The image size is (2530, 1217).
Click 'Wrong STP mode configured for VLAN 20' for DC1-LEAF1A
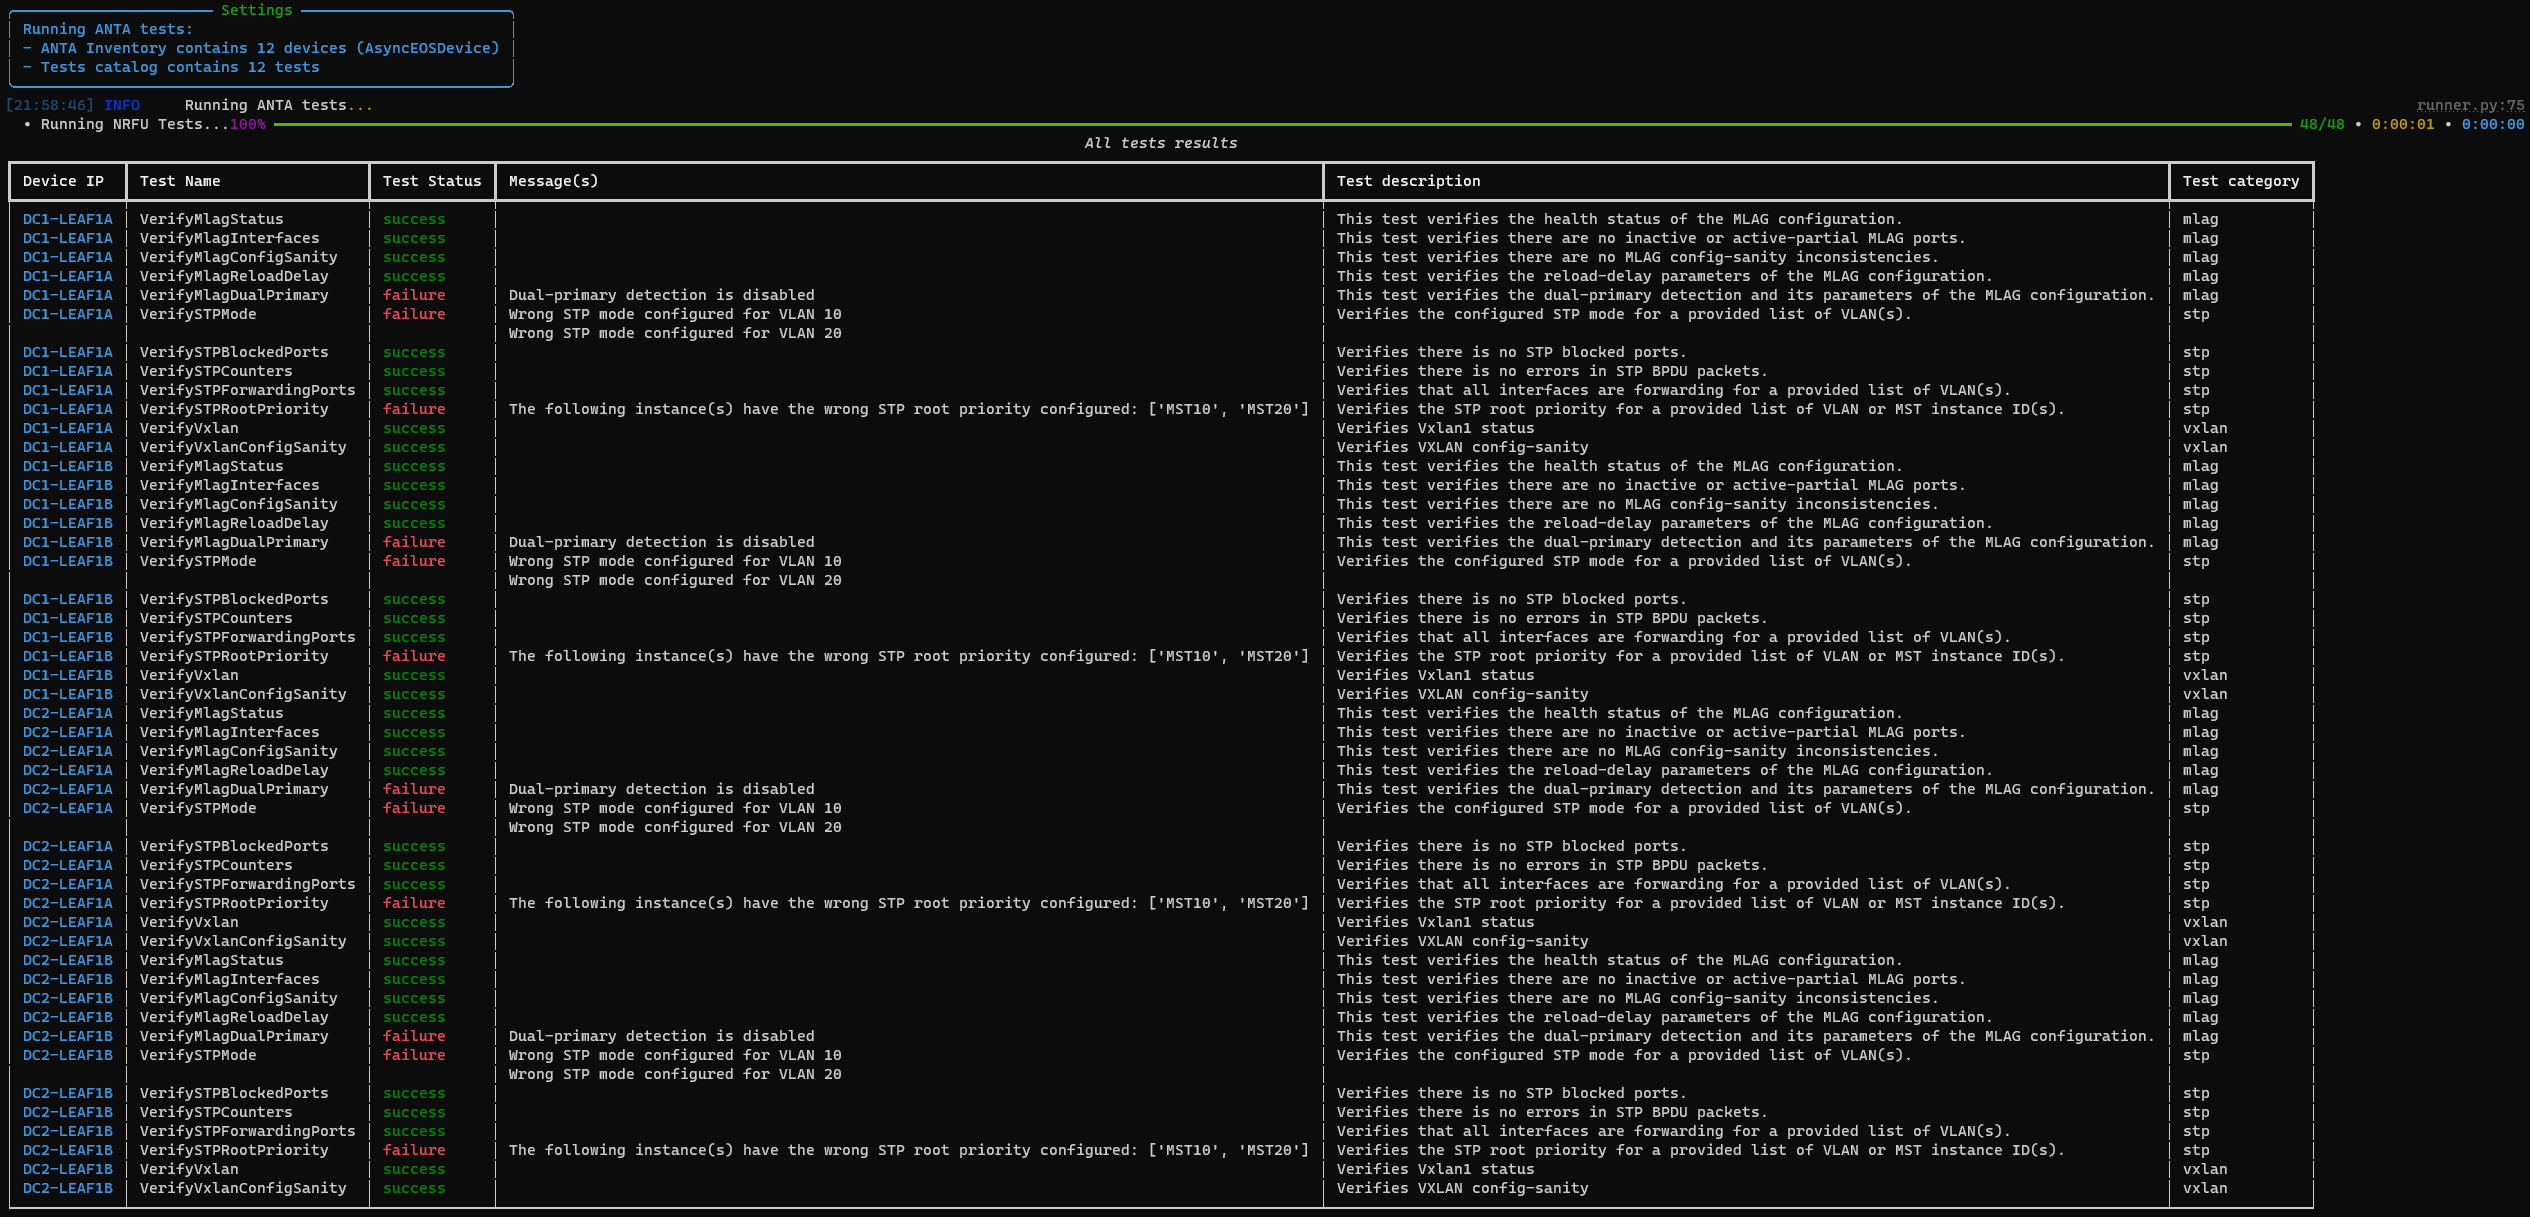[675, 333]
